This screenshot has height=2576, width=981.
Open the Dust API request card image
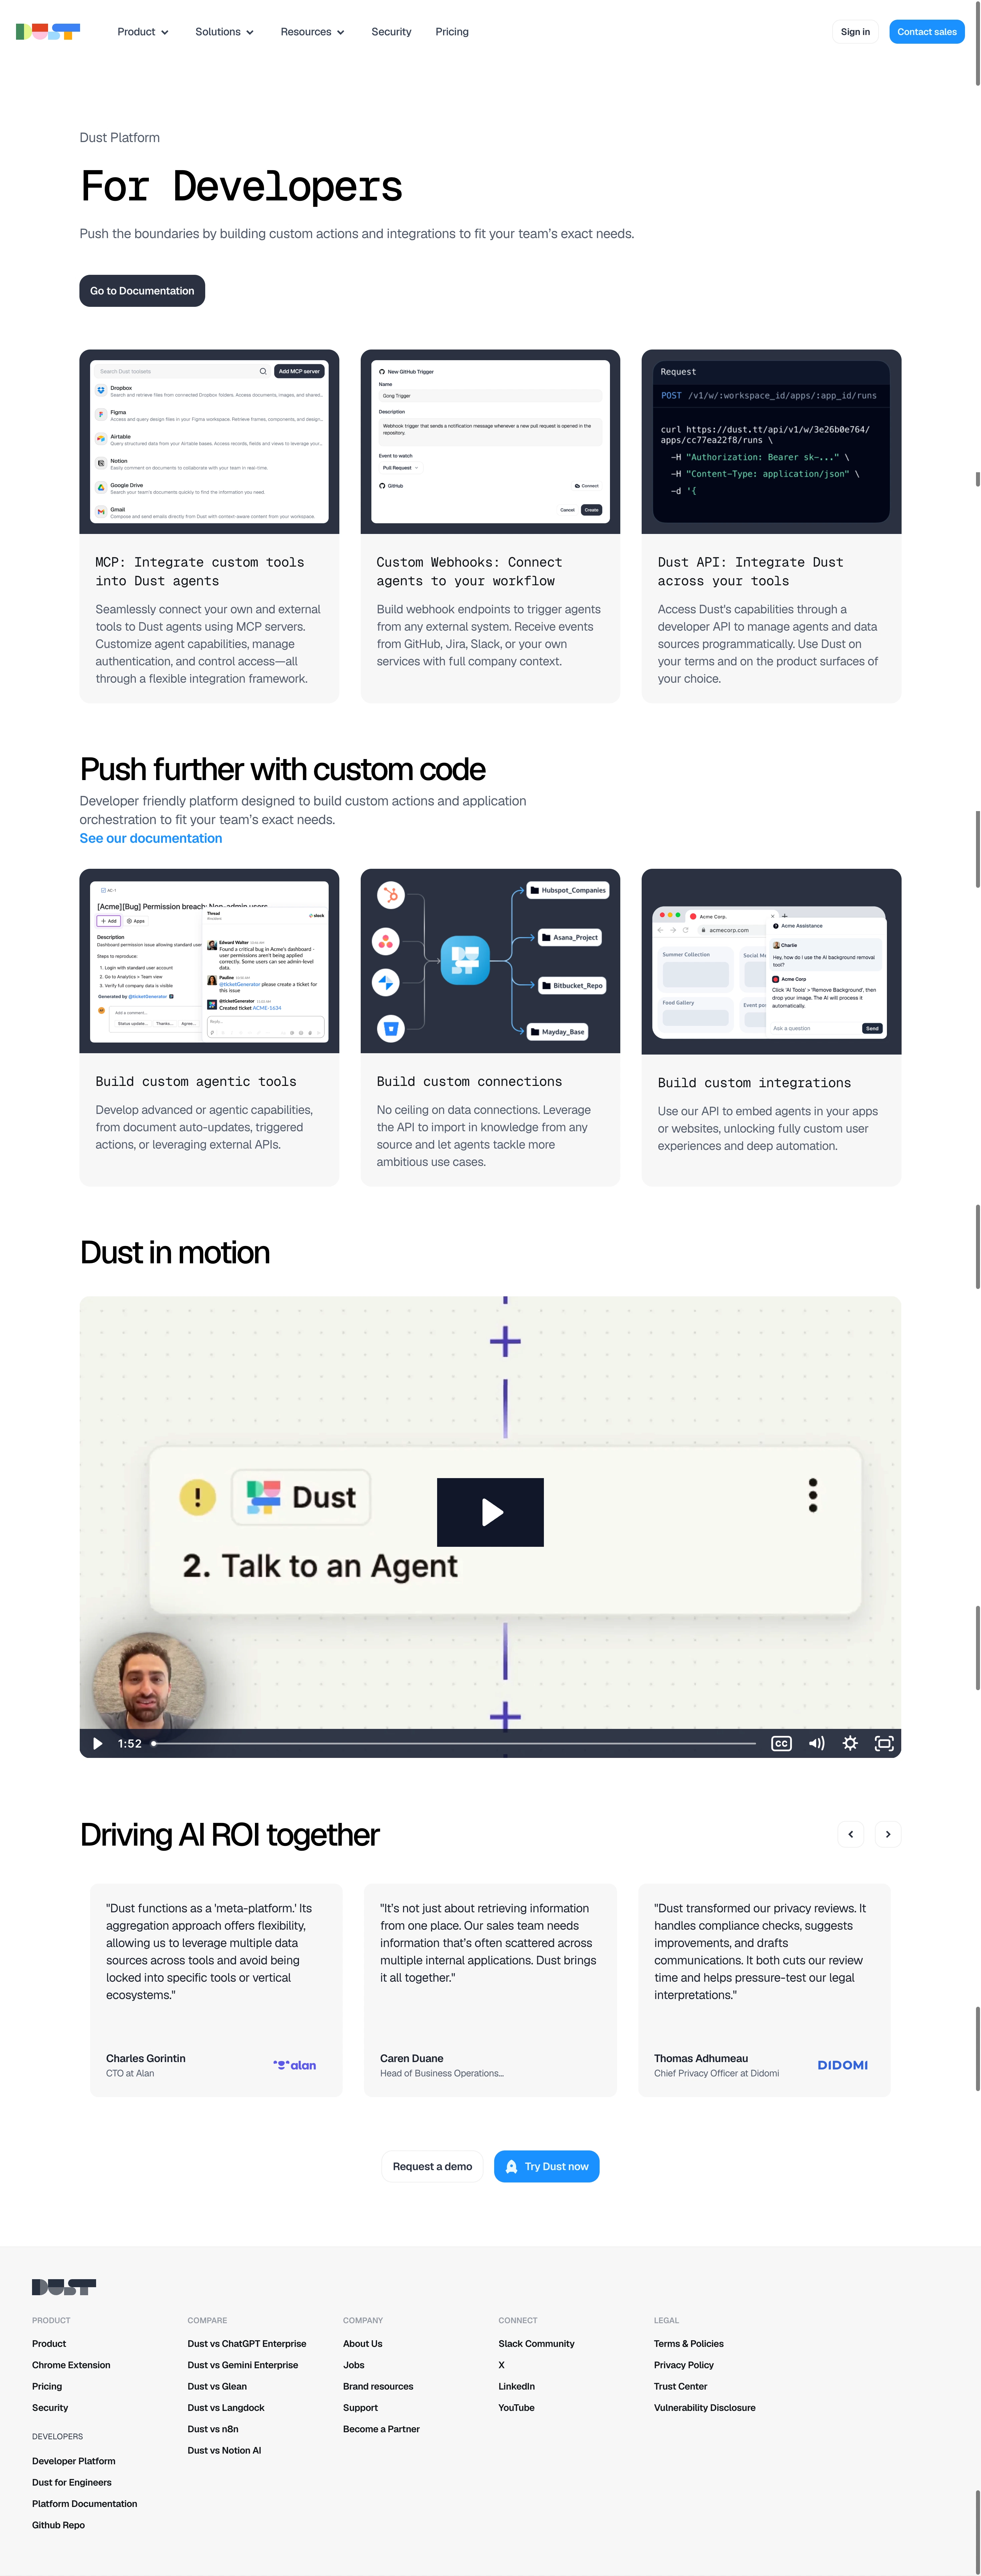point(771,442)
